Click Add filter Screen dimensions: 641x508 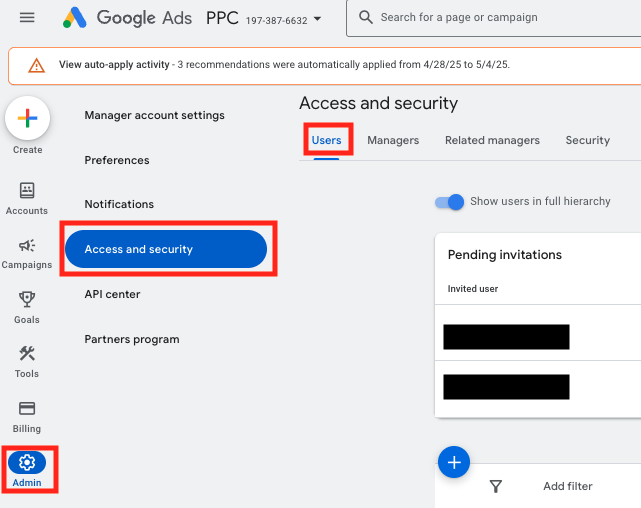tap(567, 486)
